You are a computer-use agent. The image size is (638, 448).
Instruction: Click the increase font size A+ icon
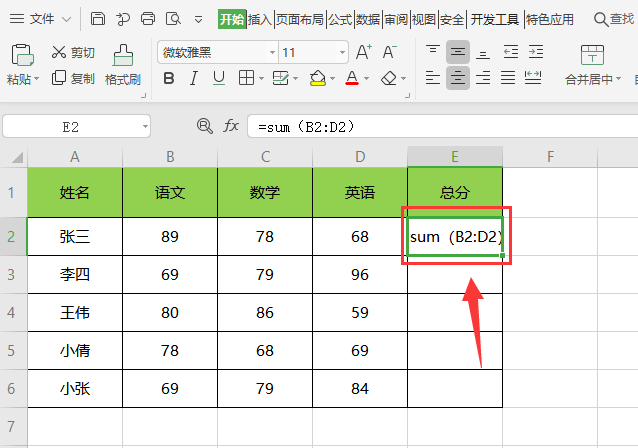364,52
